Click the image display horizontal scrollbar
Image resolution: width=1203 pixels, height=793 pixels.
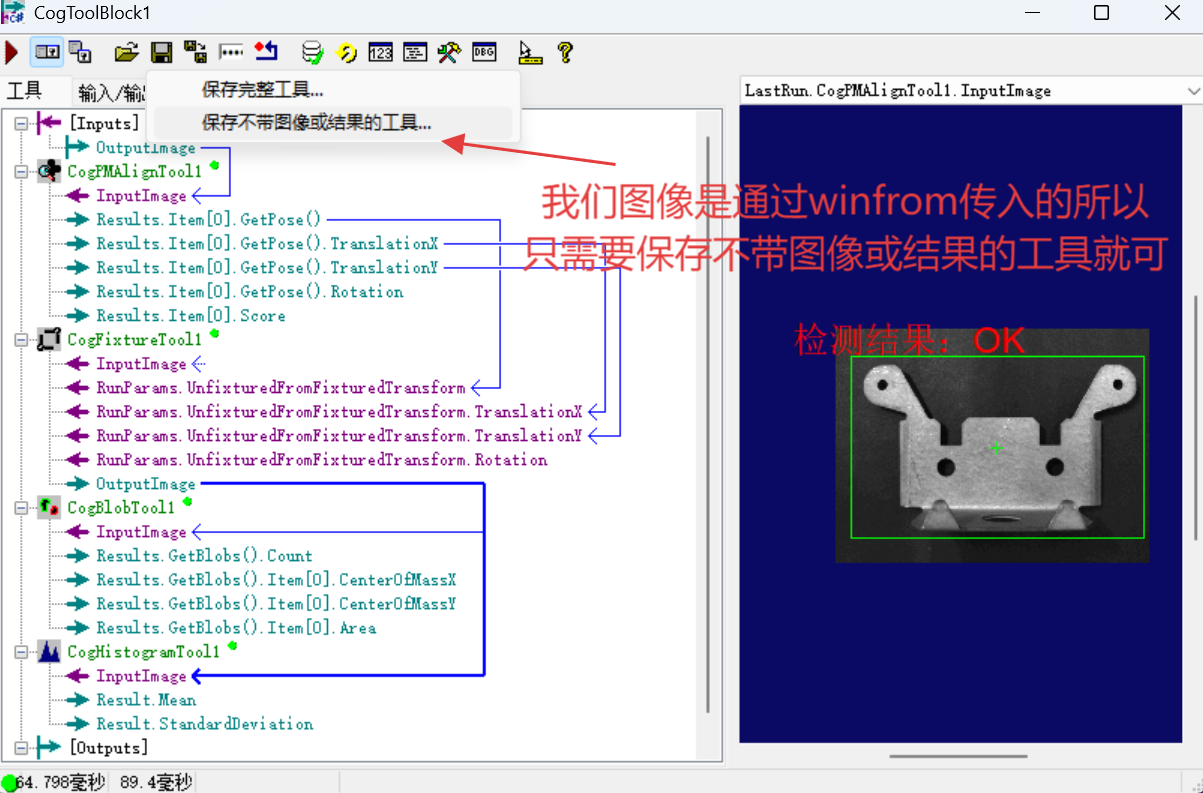tap(958, 757)
